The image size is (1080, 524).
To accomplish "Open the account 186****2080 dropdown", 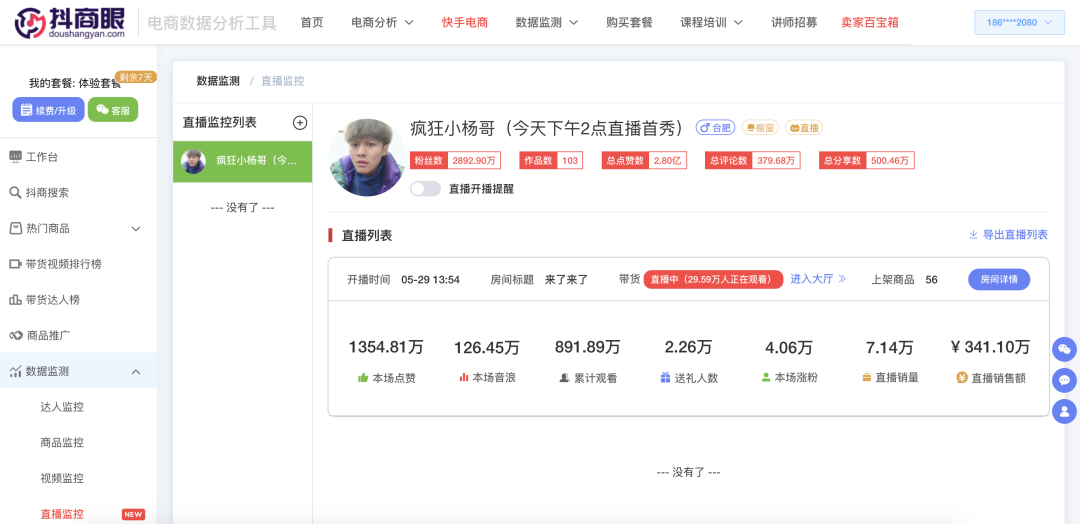I will click(x=1019, y=23).
